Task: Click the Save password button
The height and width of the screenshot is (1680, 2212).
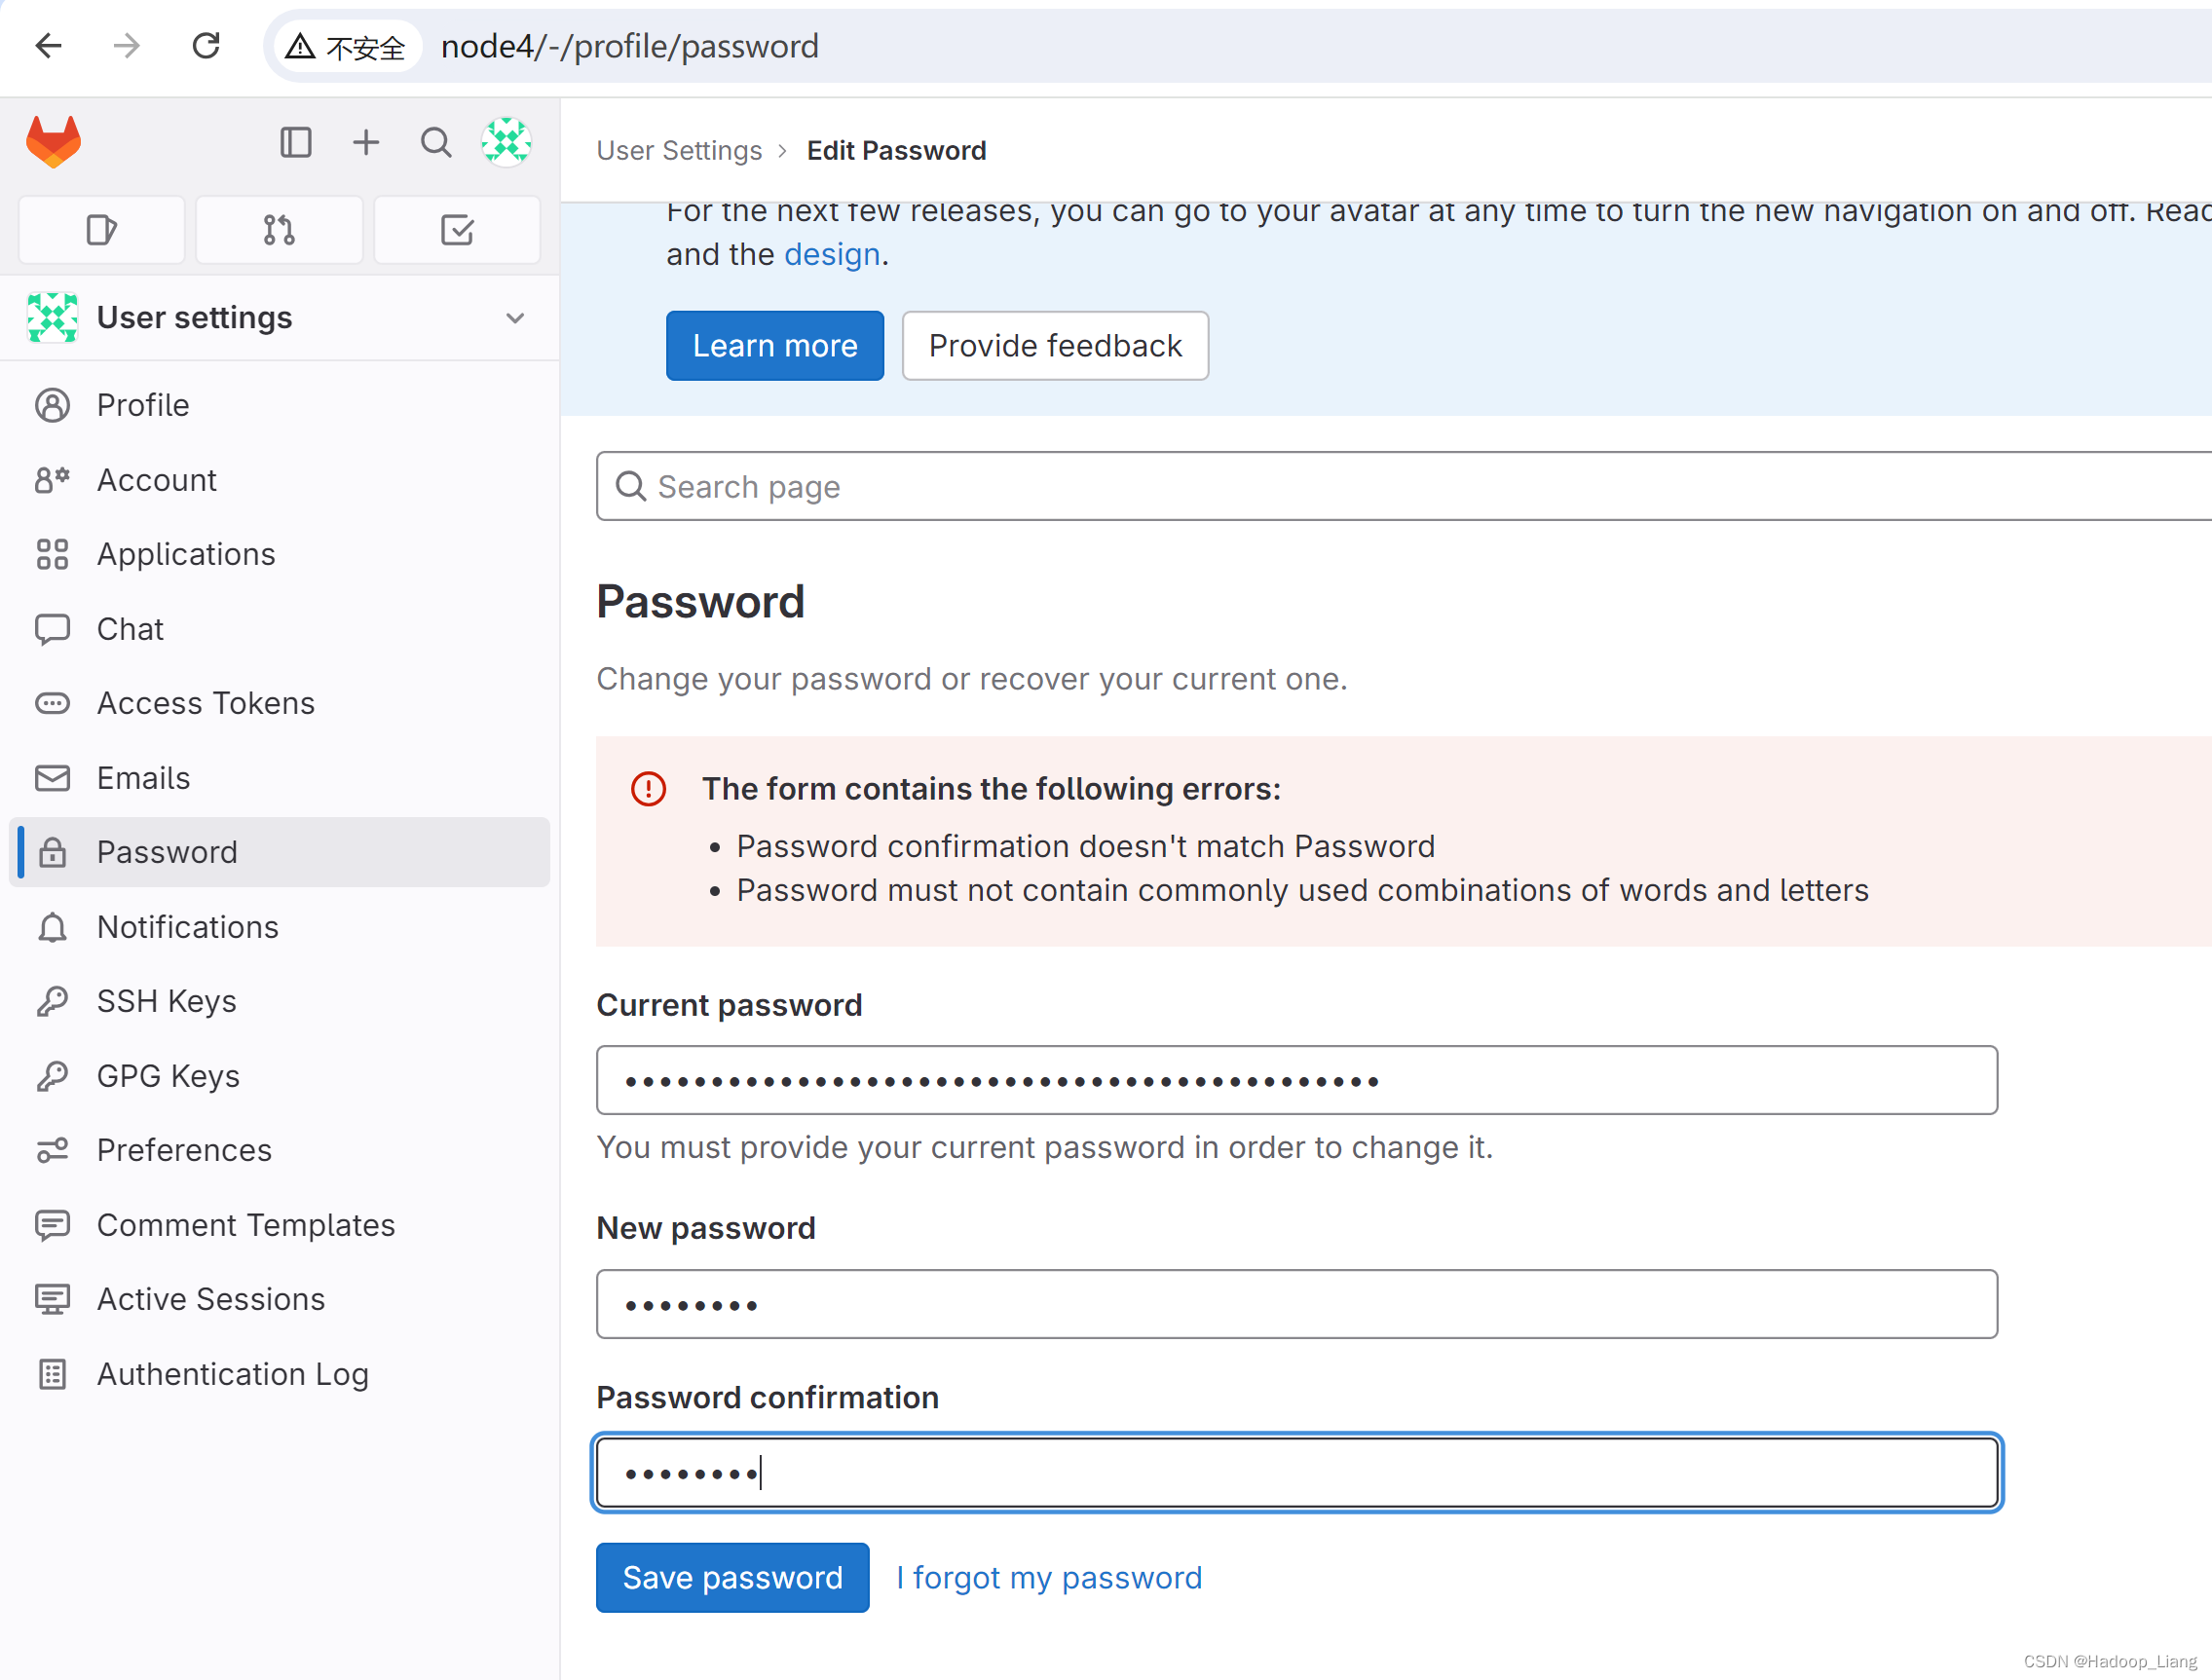Action: pos(732,1577)
